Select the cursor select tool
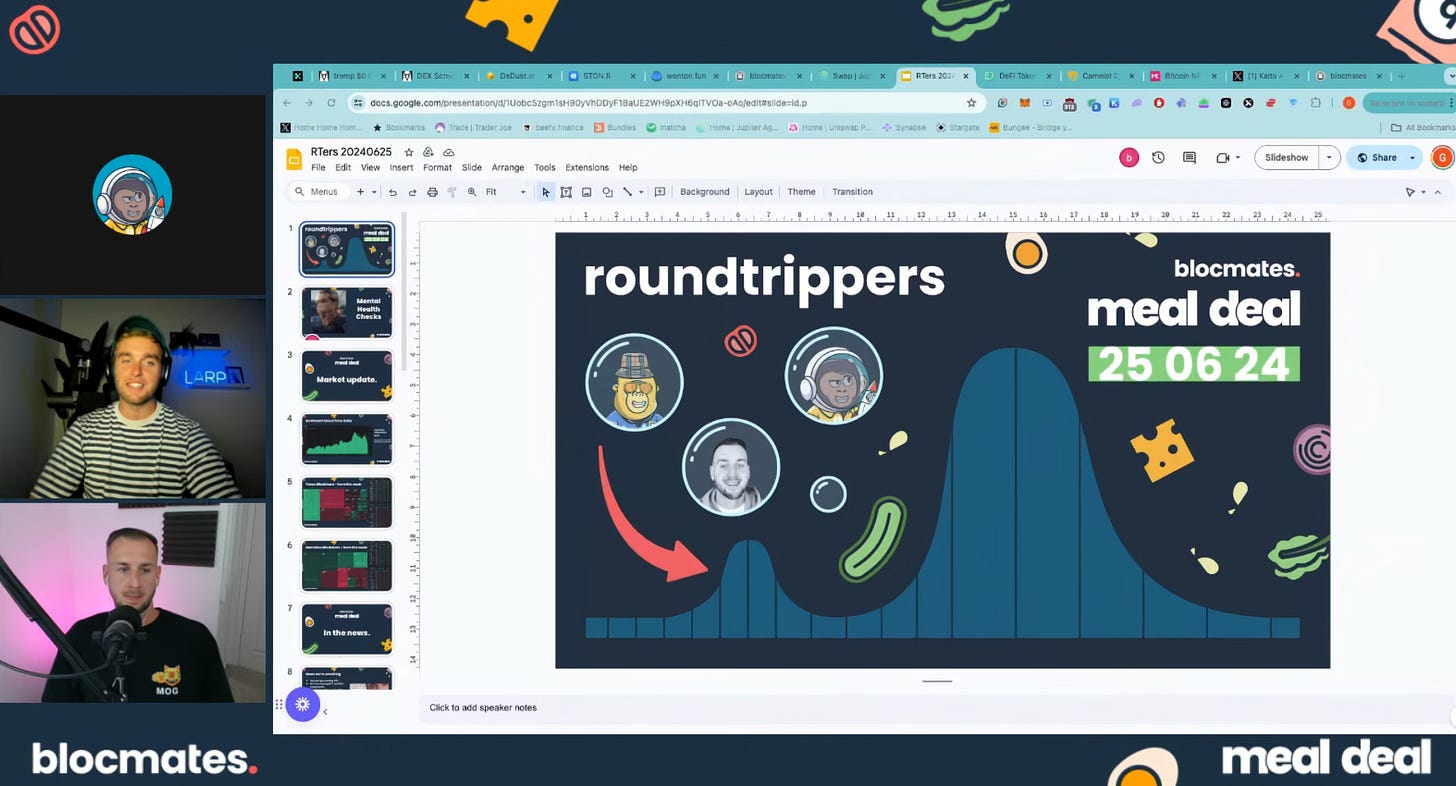The height and width of the screenshot is (786, 1456). (546, 192)
